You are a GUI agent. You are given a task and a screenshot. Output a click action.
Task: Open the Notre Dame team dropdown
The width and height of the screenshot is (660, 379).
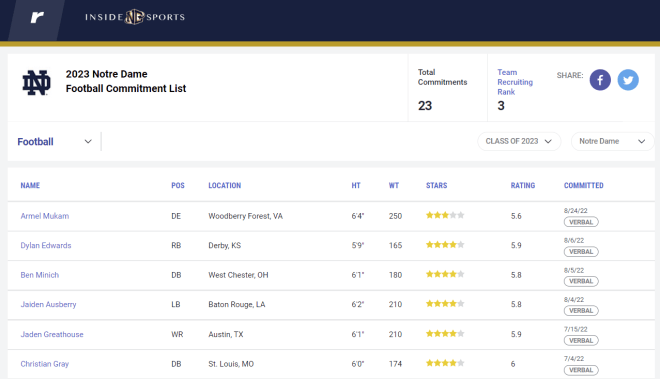tap(612, 141)
